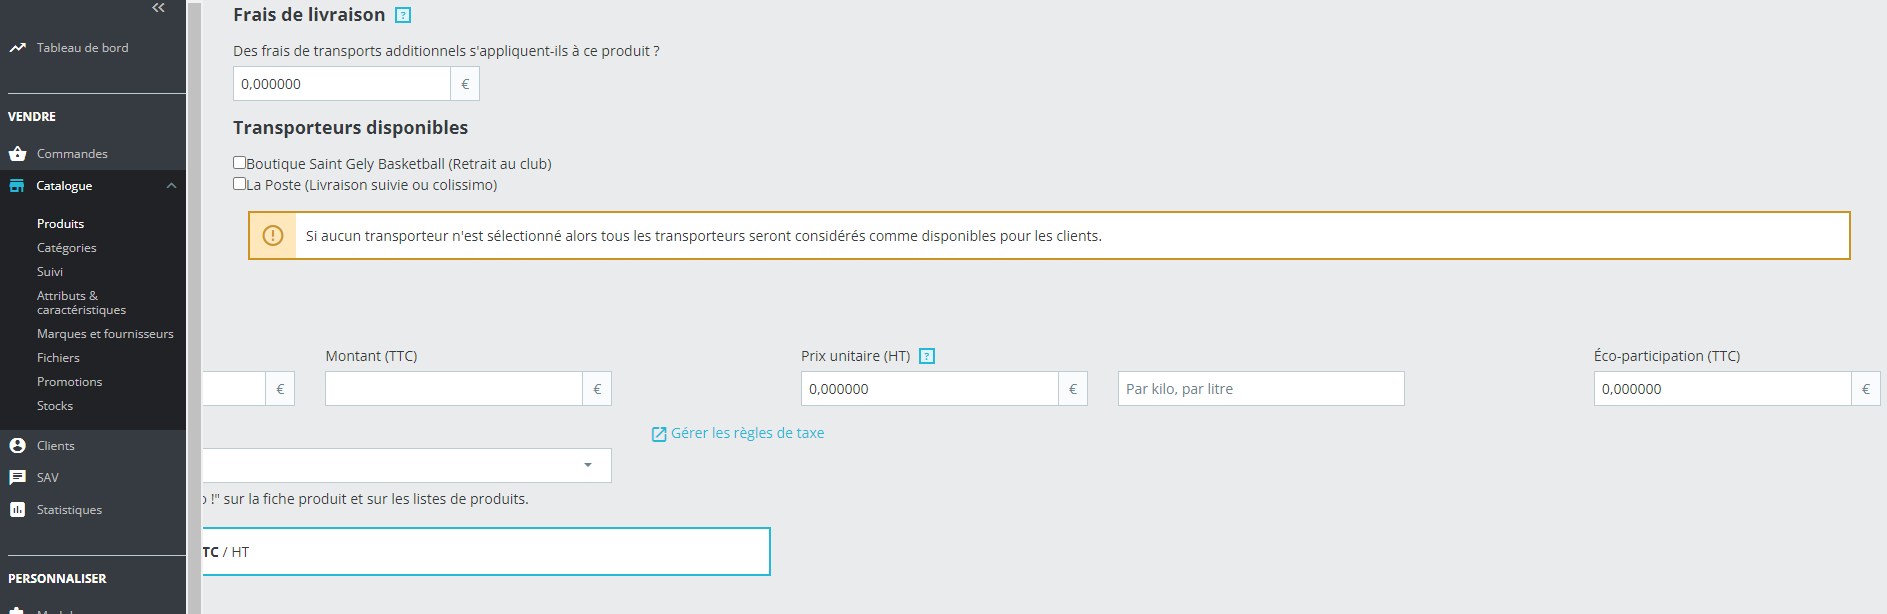Click the Tableau de bord trend icon
The height and width of the screenshot is (614, 1887).
tap(17, 48)
